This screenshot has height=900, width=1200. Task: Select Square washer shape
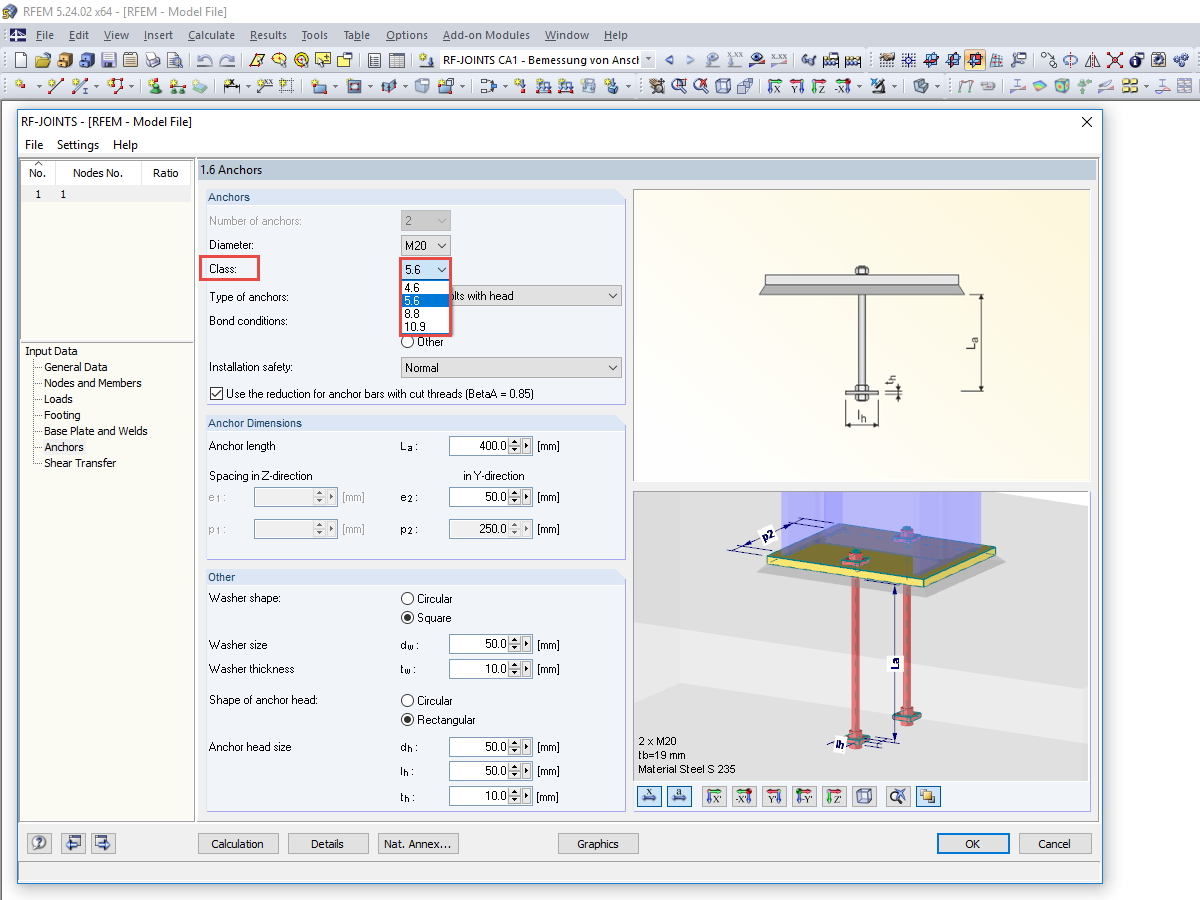(x=407, y=618)
